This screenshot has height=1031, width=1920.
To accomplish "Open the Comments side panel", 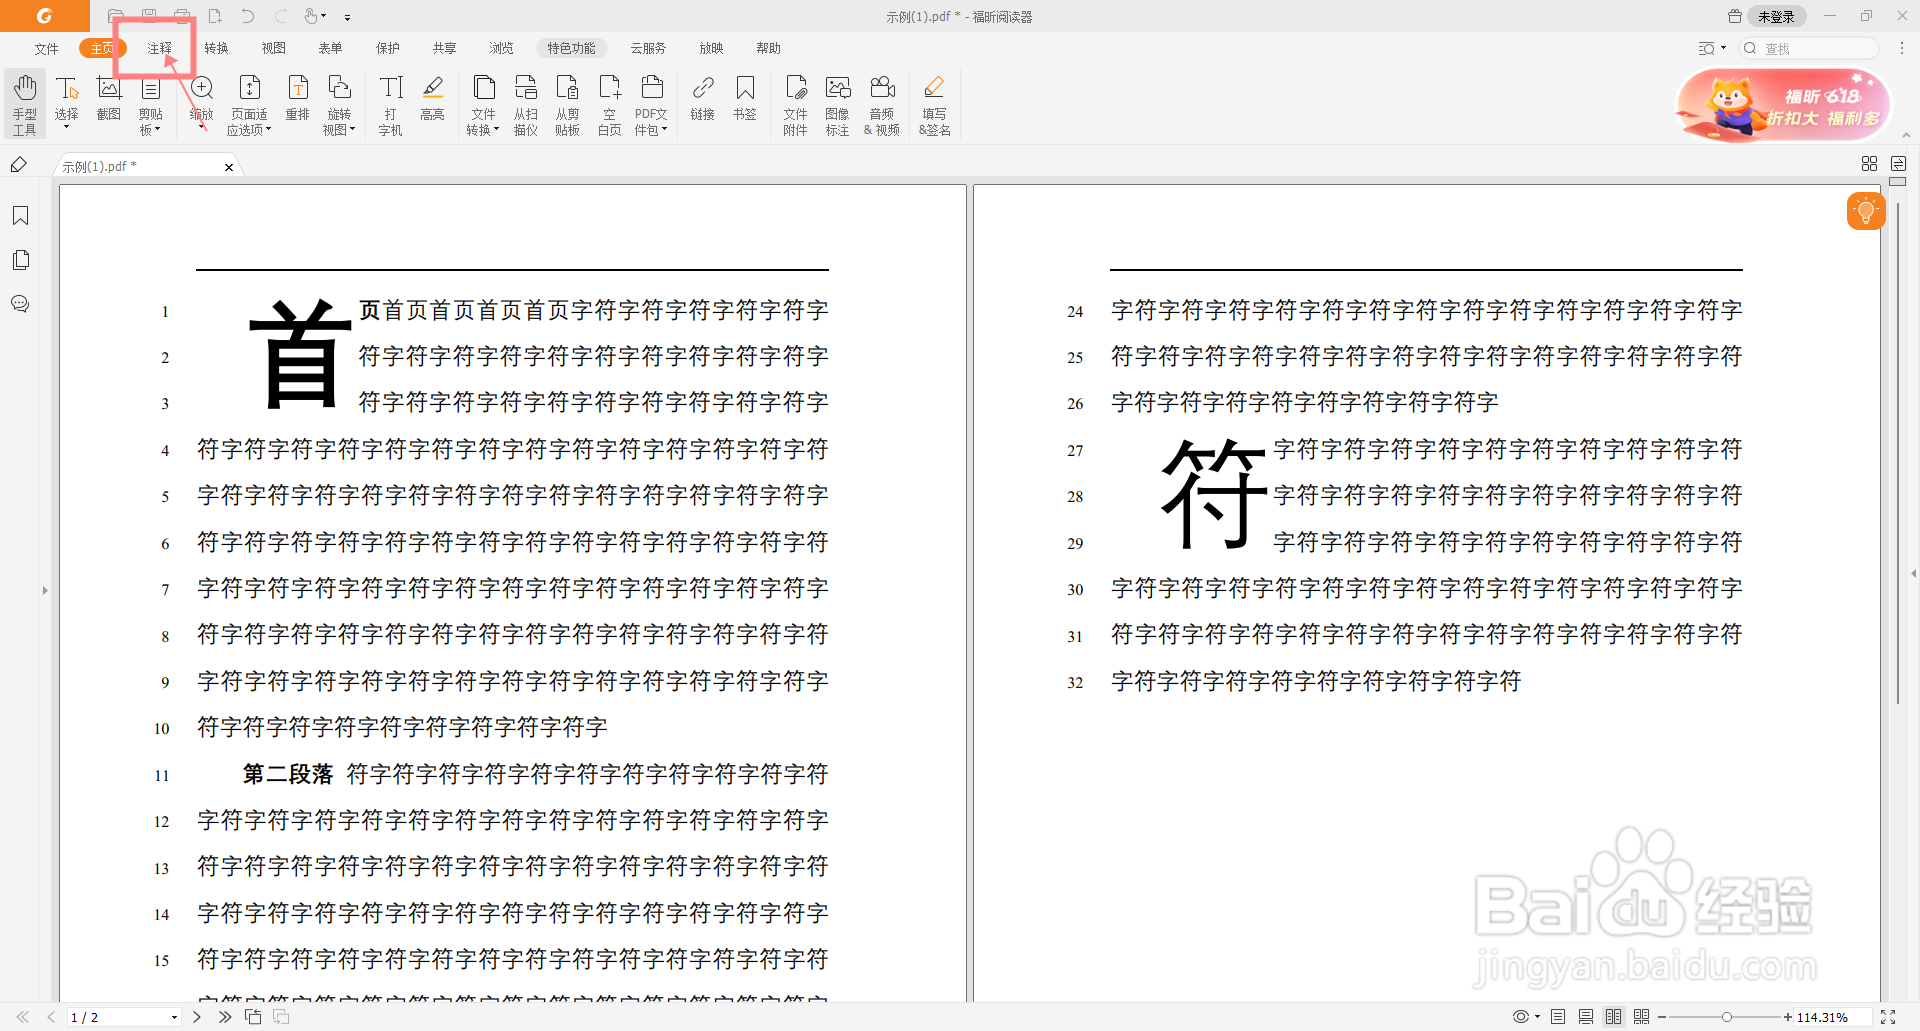I will coord(20,304).
